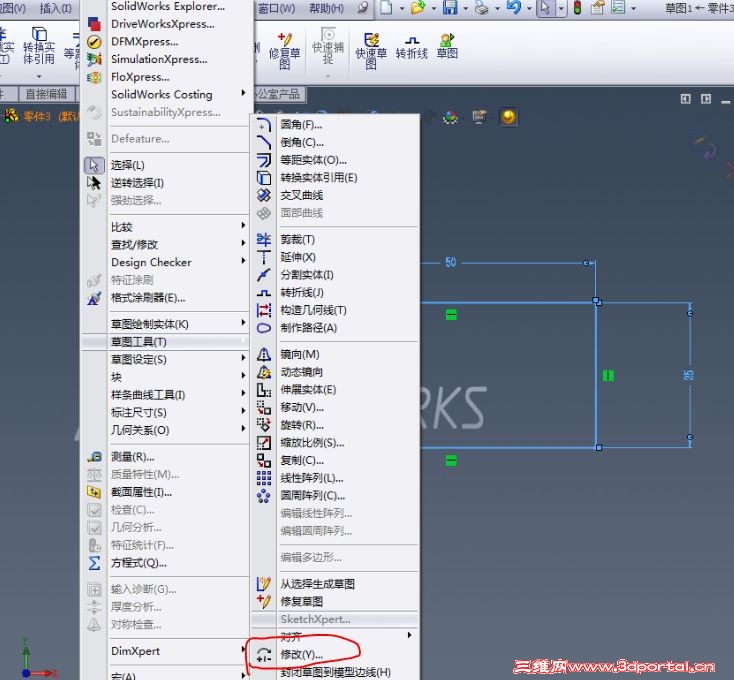734x680 pixels.
Task: Click the Undo arrow in top toolbar
Action: click(x=514, y=7)
